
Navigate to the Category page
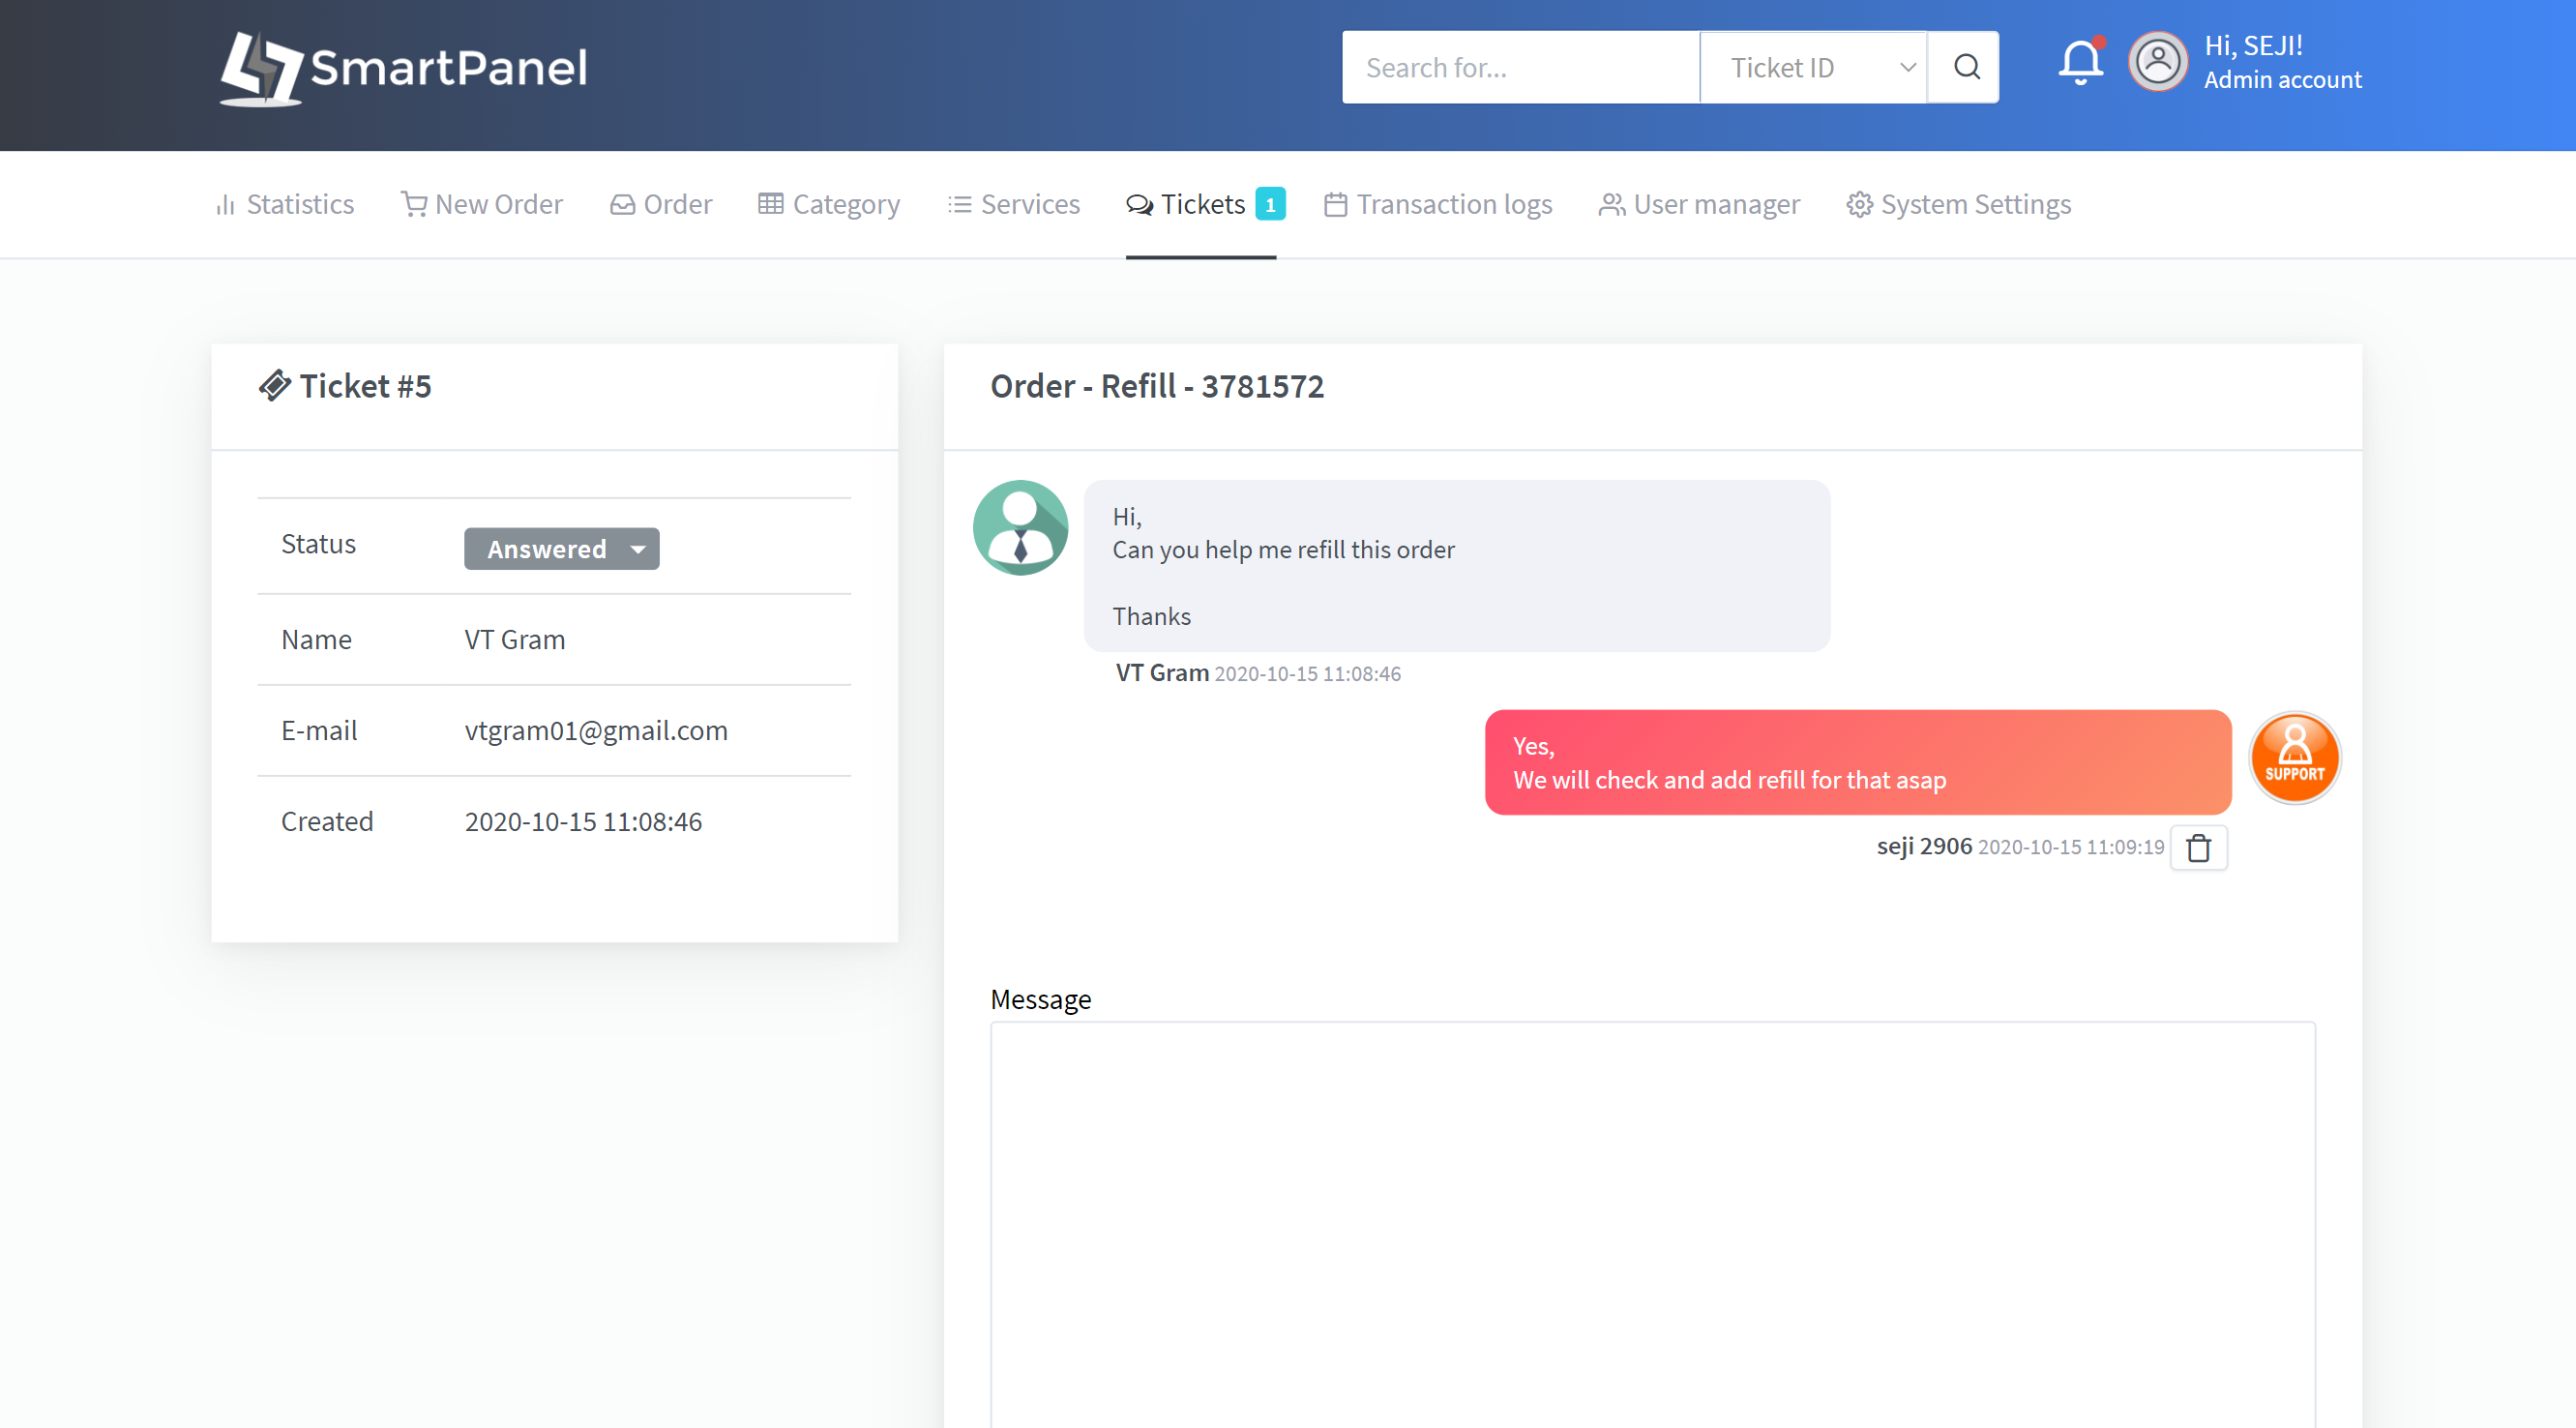click(829, 204)
